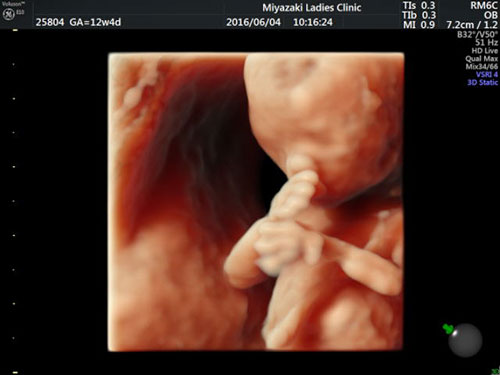Image resolution: width=500 pixels, height=375 pixels.
Task: Click the 7.2cm / 1.2 depth readout
Action: tap(472, 25)
